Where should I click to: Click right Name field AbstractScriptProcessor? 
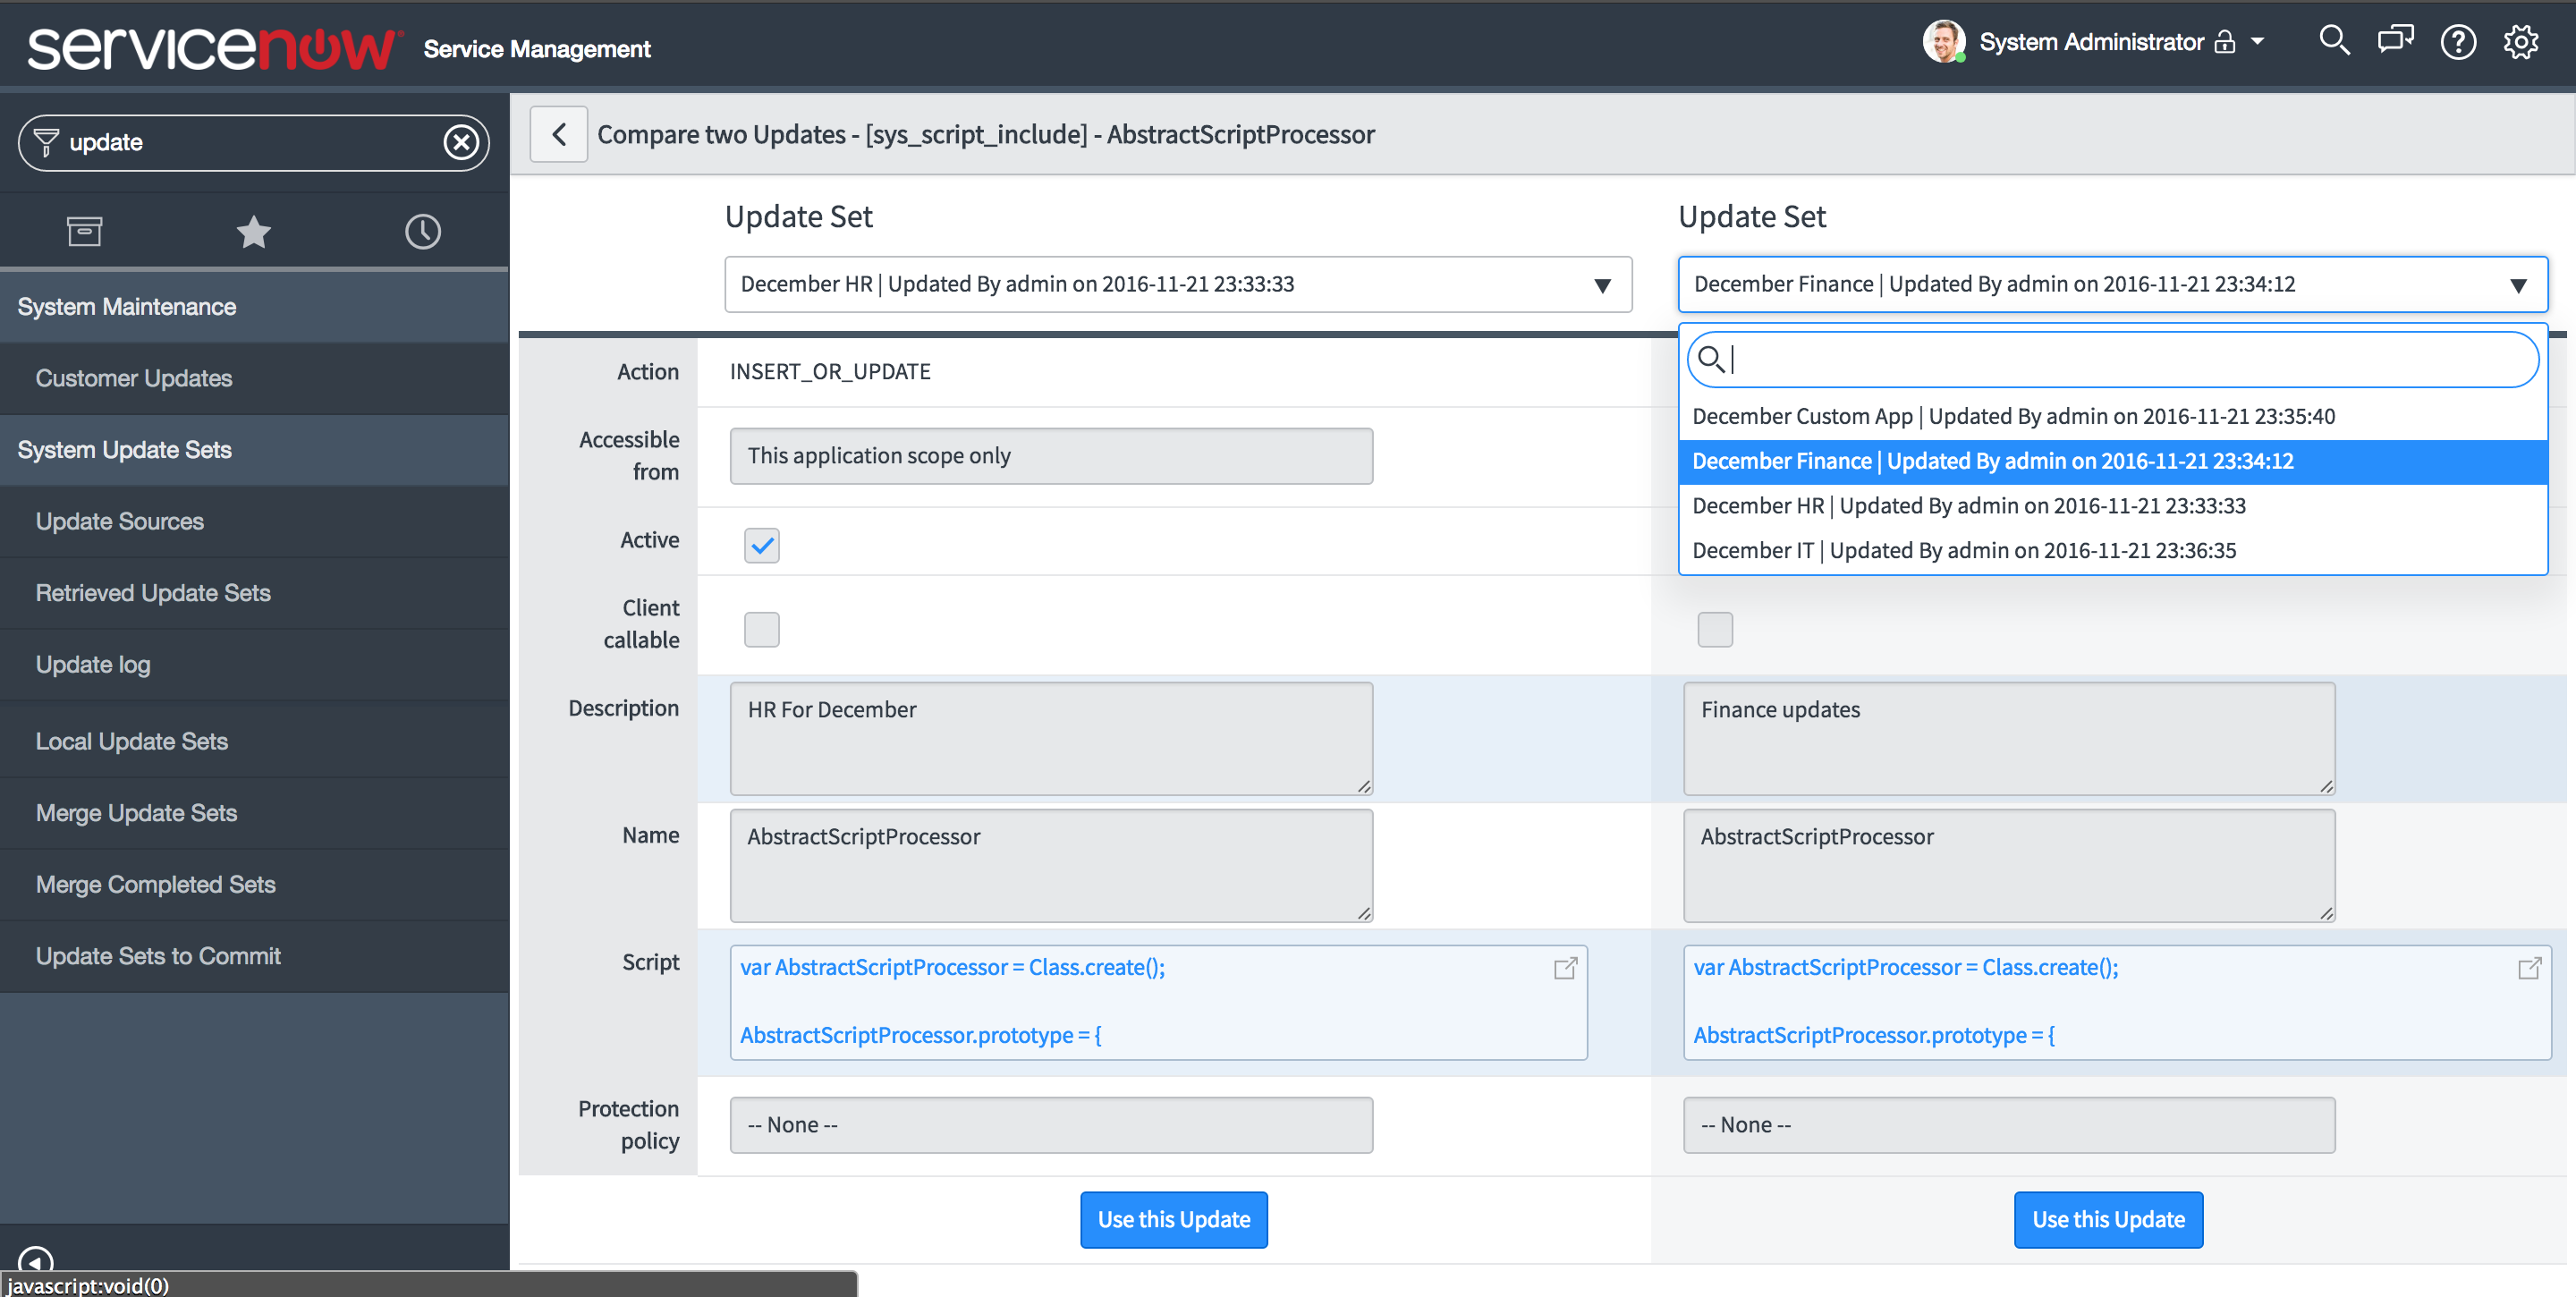point(2009,866)
